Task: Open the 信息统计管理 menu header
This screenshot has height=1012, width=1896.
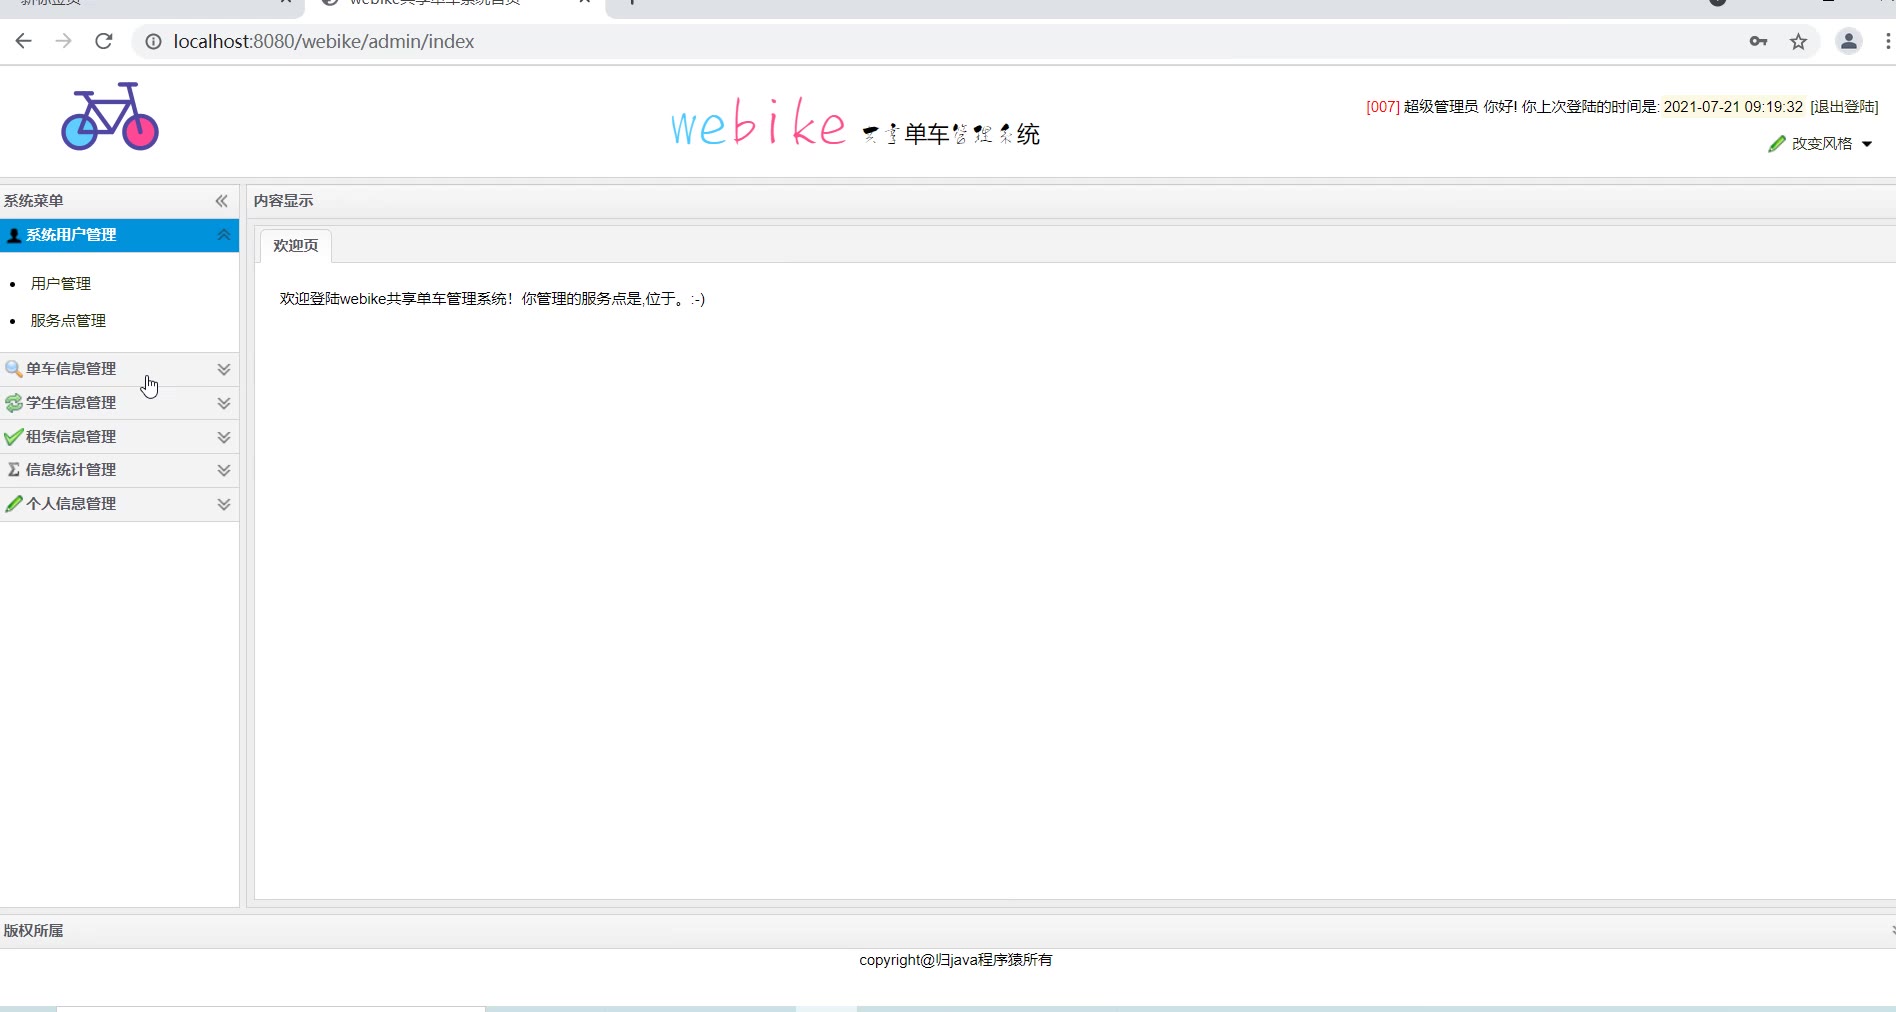Action: click(x=119, y=470)
